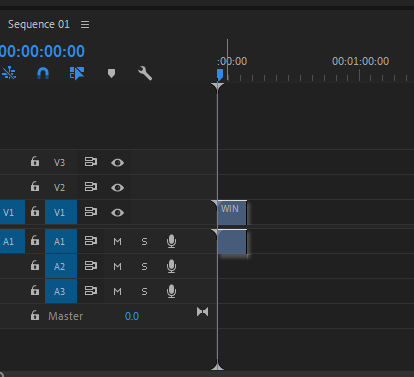
Task: Select the Sequence 01 tab
Action: (x=39, y=24)
